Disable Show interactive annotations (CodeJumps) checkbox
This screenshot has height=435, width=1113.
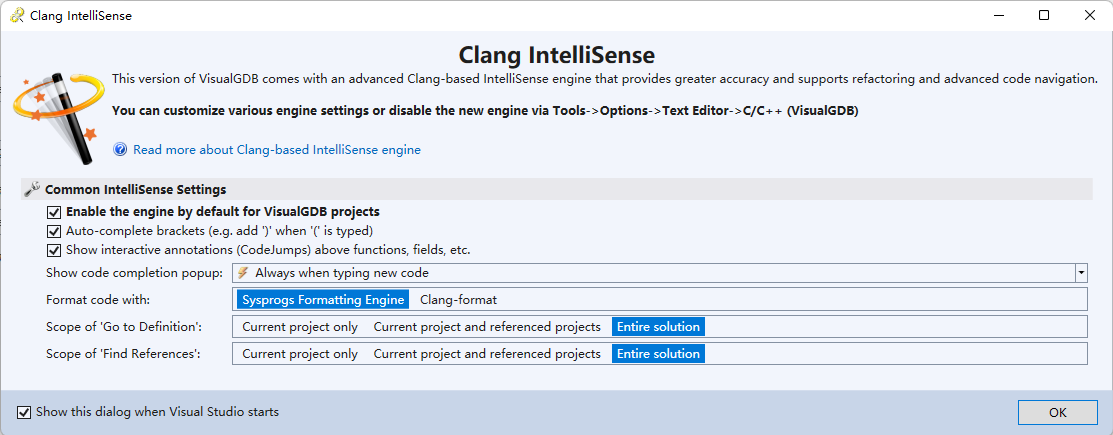(54, 250)
